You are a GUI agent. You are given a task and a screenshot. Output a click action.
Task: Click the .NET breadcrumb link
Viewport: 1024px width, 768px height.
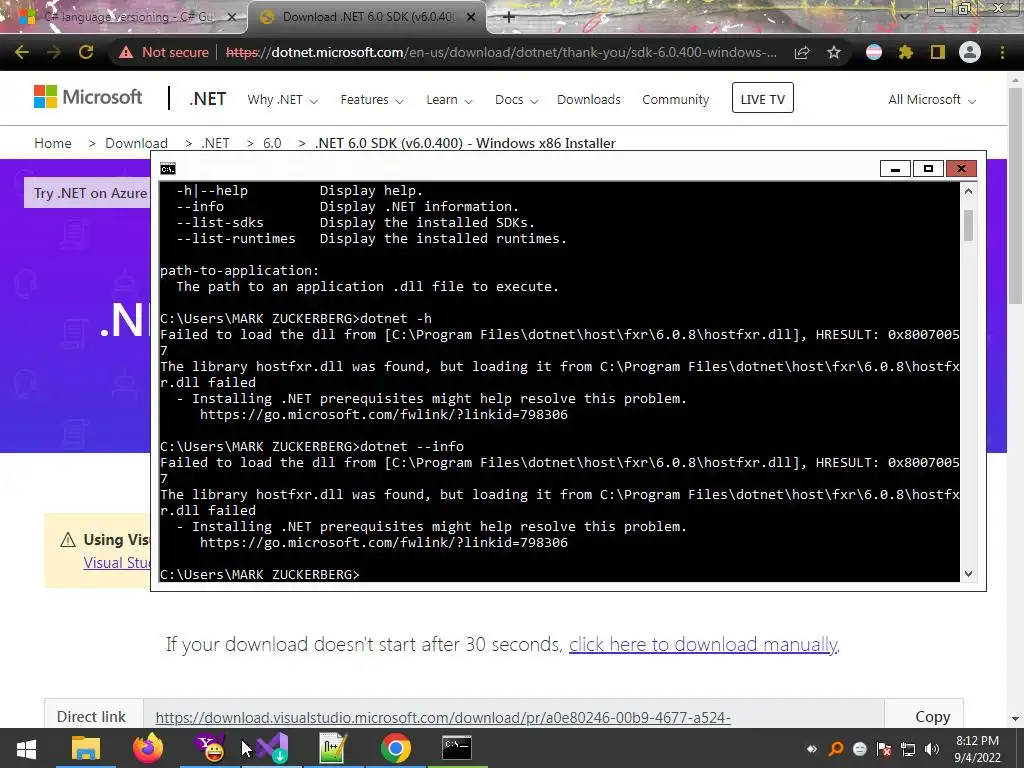(215, 143)
